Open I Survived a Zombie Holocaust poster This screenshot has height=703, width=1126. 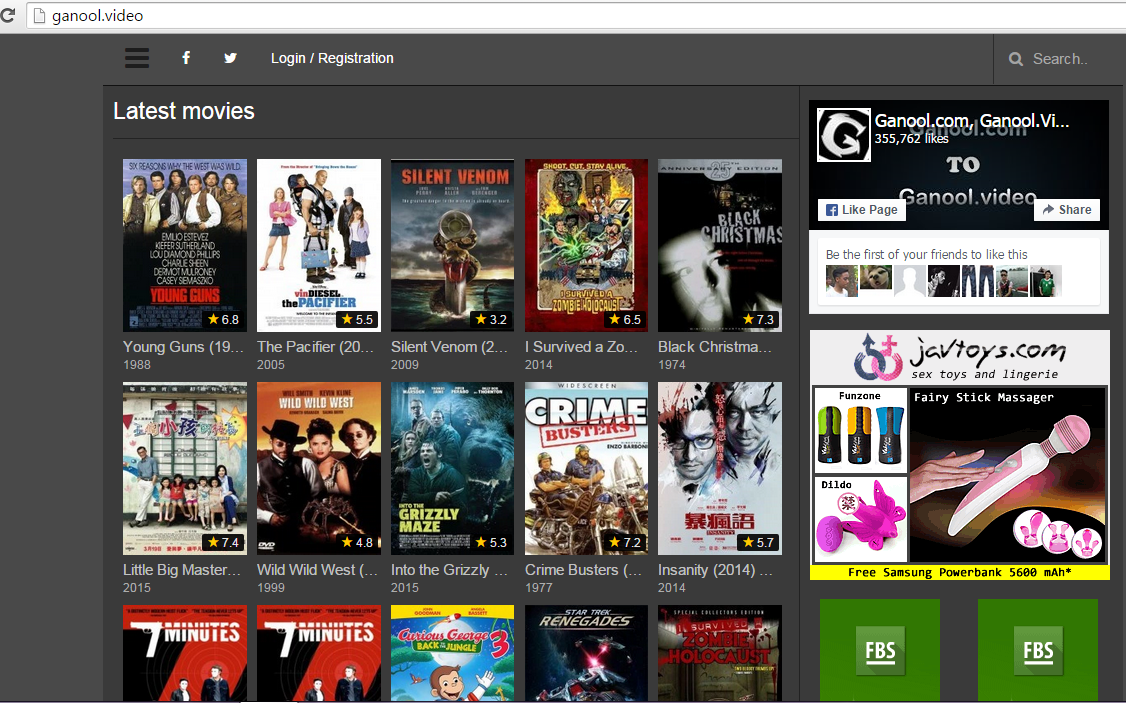point(587,245)
